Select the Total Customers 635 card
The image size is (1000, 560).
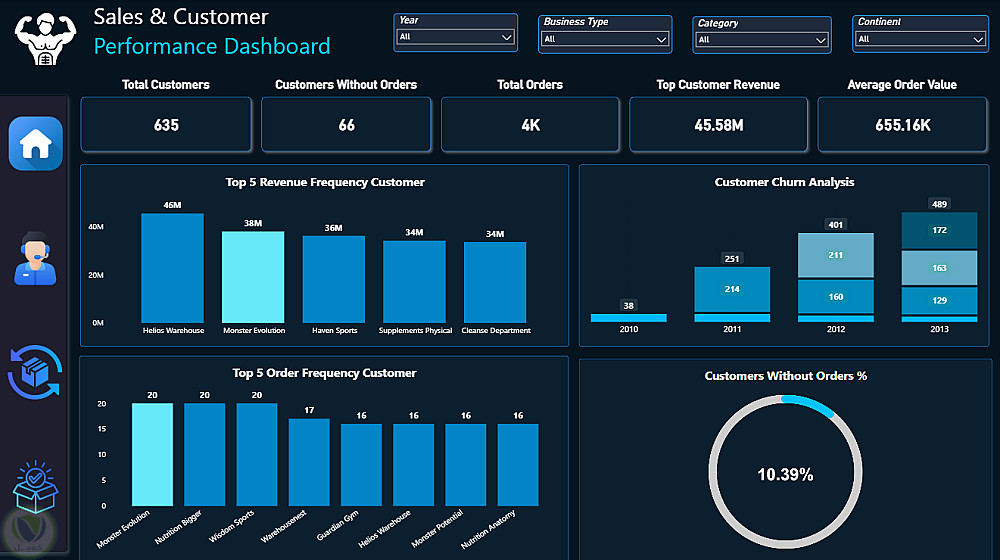point(166,124)
